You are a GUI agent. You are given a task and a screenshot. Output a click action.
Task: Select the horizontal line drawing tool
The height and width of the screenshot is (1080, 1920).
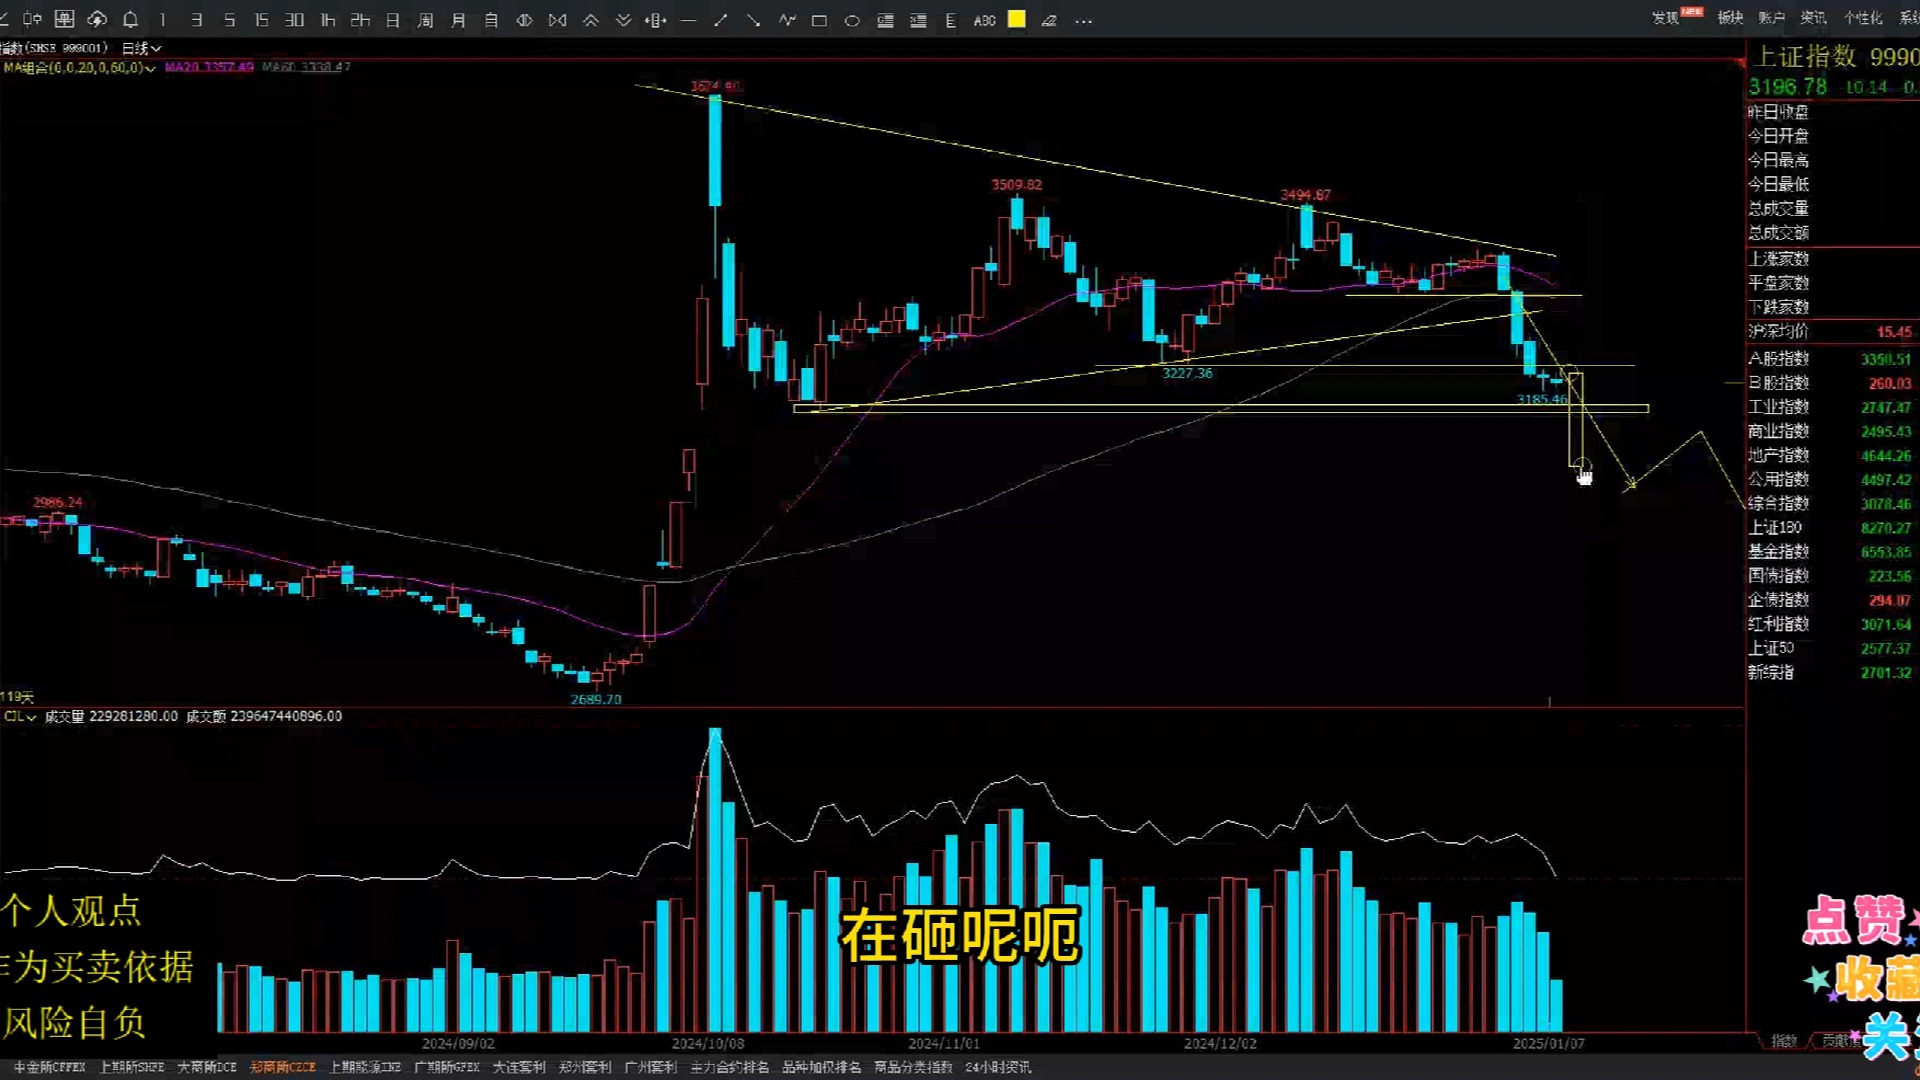click(x=688, y=20)
